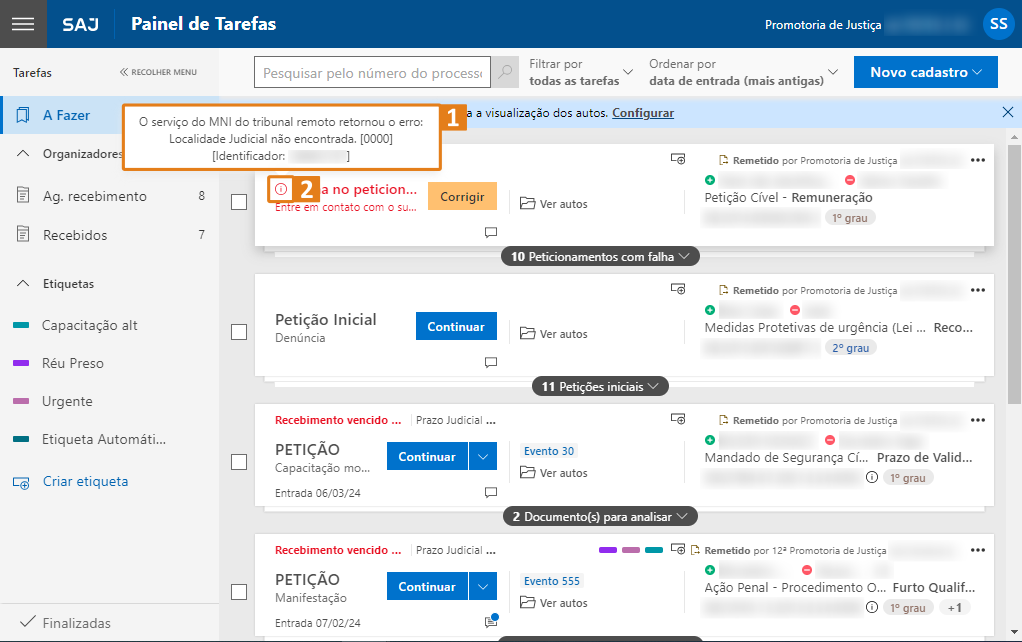Select Finalizadas at the bottom of the sidebar

click(x=76, y=622)
